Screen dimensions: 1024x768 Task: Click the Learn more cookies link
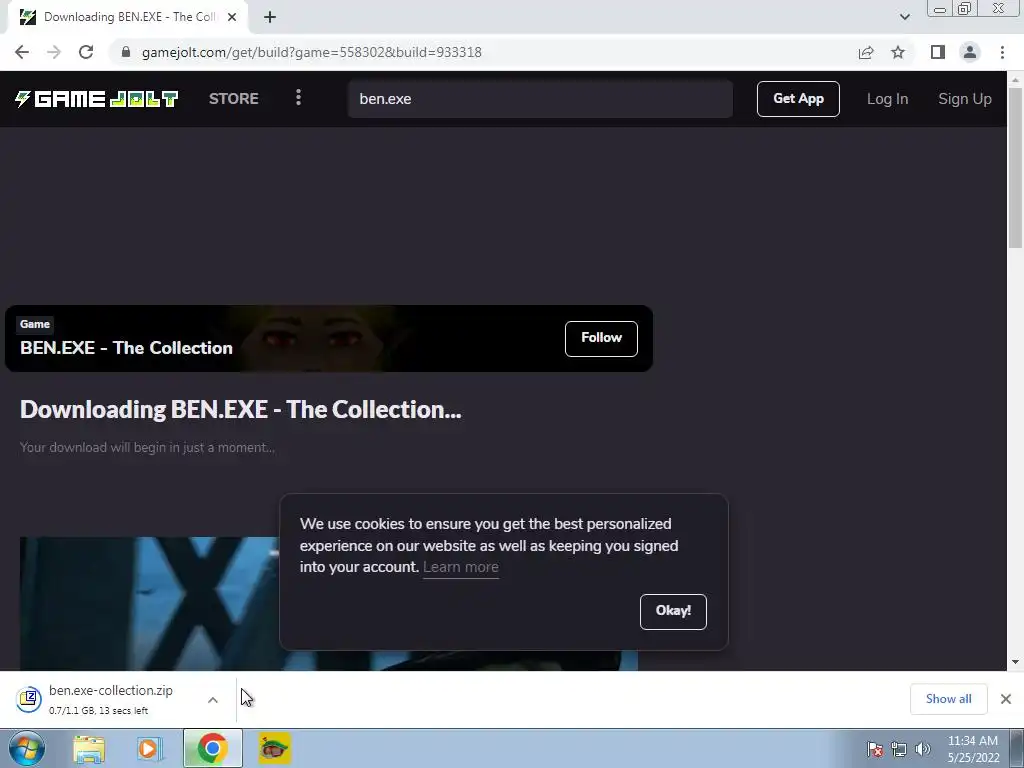(460, 567)
